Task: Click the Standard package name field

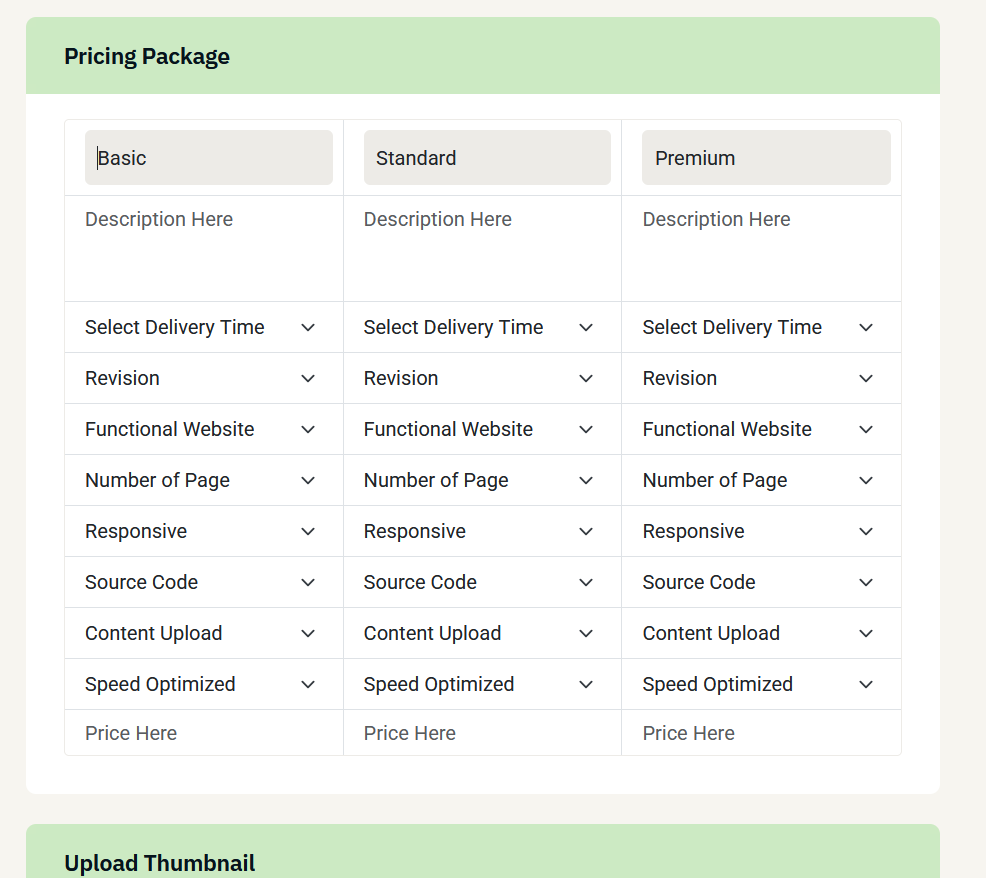Action: [487, 157]
